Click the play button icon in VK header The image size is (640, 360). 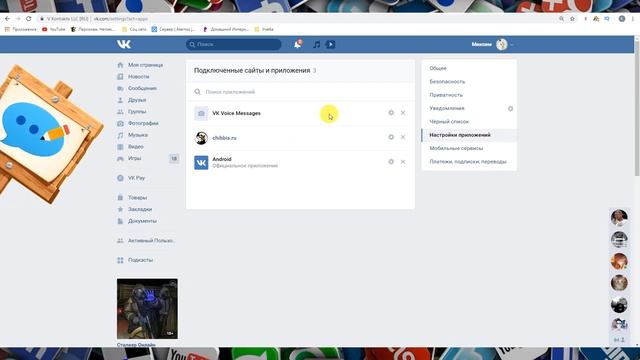(331, 44)
